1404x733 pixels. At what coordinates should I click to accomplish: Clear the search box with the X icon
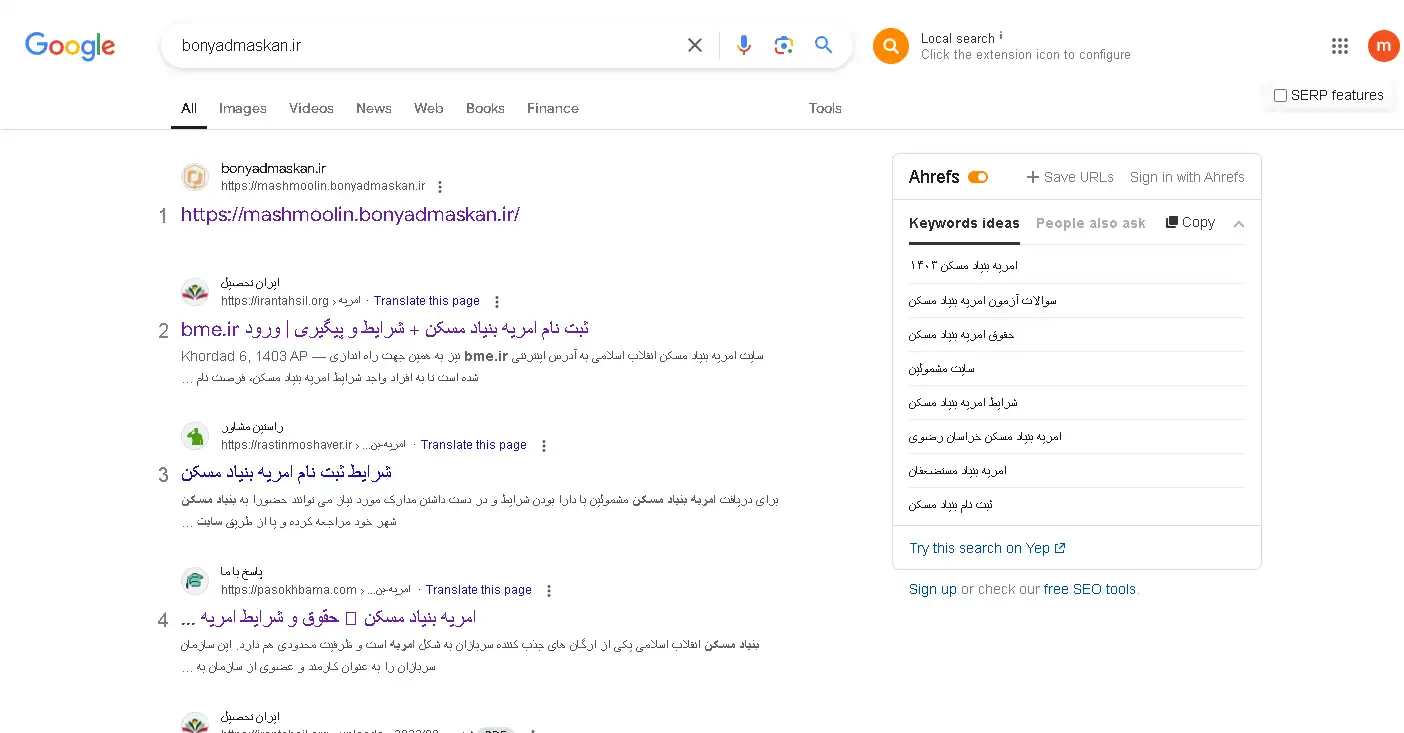click(695, 45)
